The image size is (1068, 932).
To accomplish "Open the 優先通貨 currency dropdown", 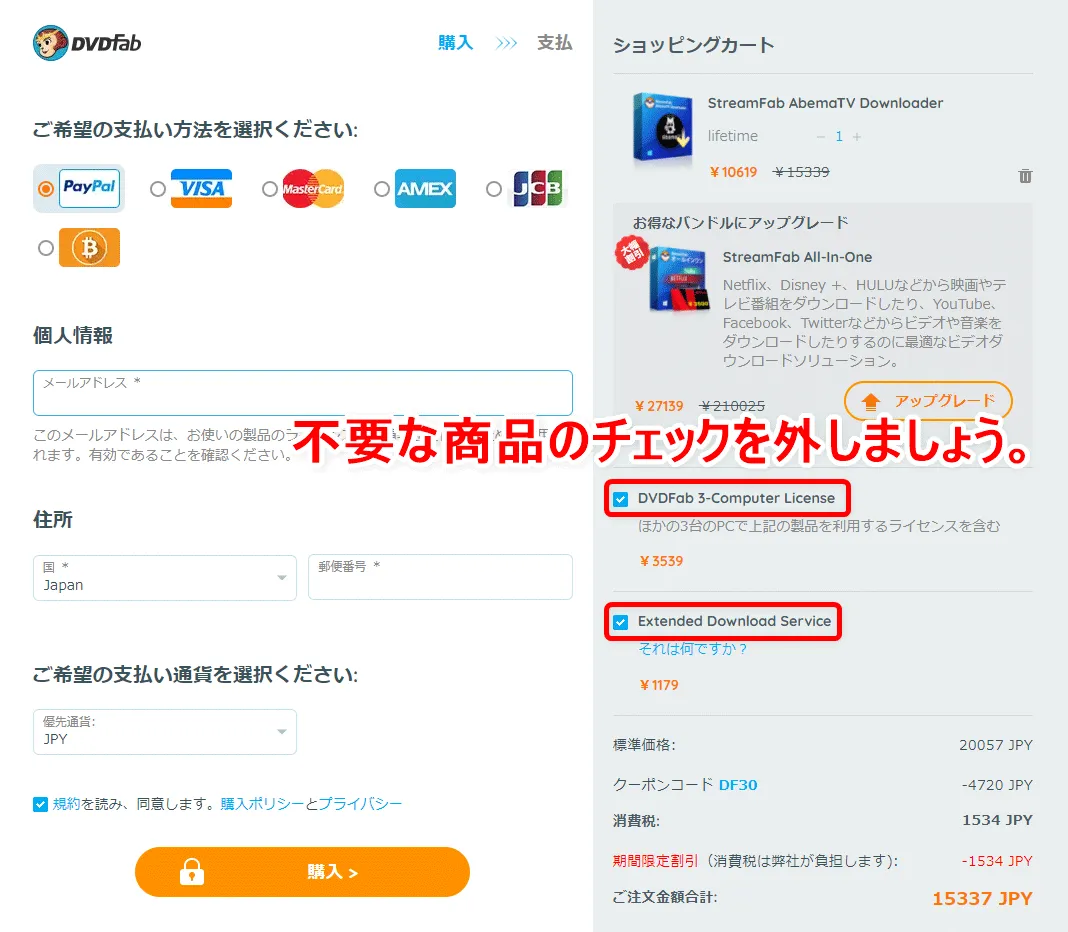I will point(165,732).
